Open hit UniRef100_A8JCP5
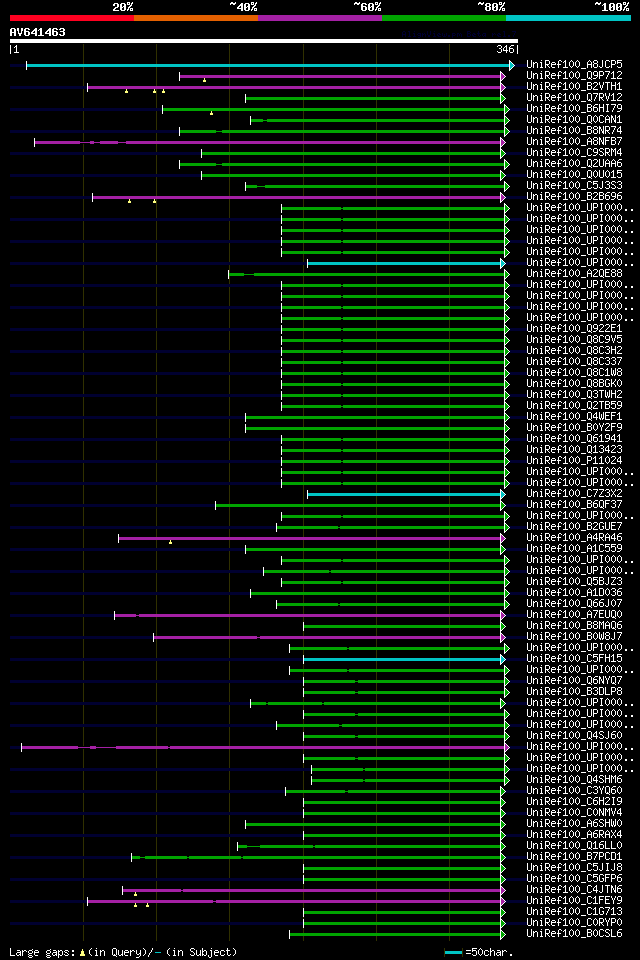 (x=574, y=64)
